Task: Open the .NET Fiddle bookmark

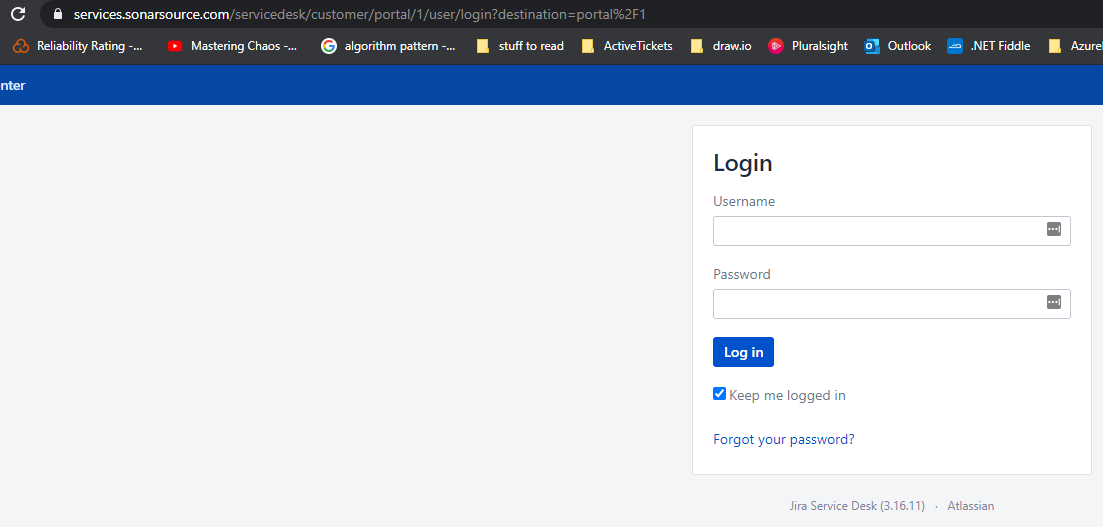Action: point(988,46)
